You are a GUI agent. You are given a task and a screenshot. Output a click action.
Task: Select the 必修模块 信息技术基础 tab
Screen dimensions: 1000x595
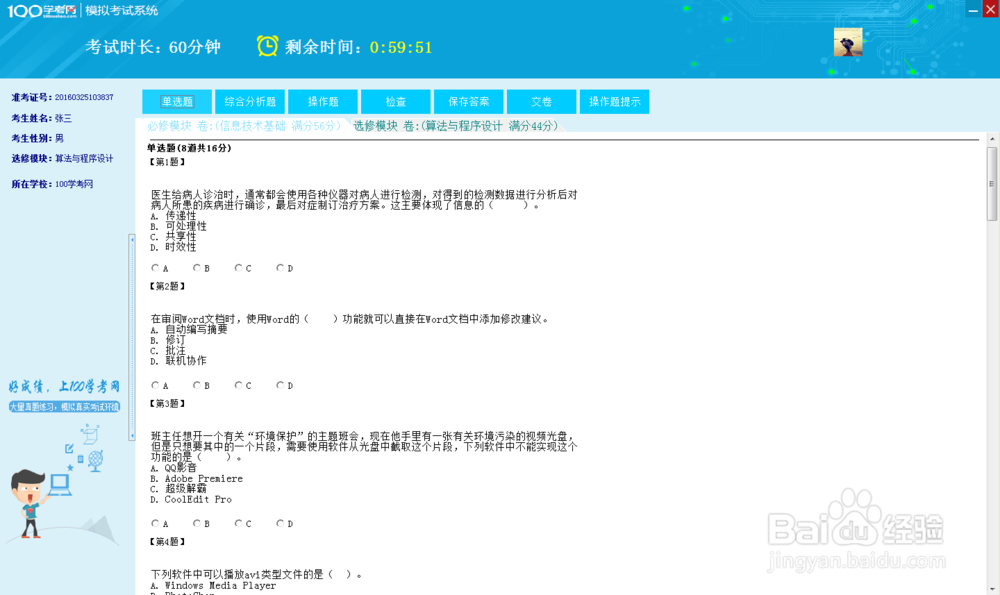[243, 126]
